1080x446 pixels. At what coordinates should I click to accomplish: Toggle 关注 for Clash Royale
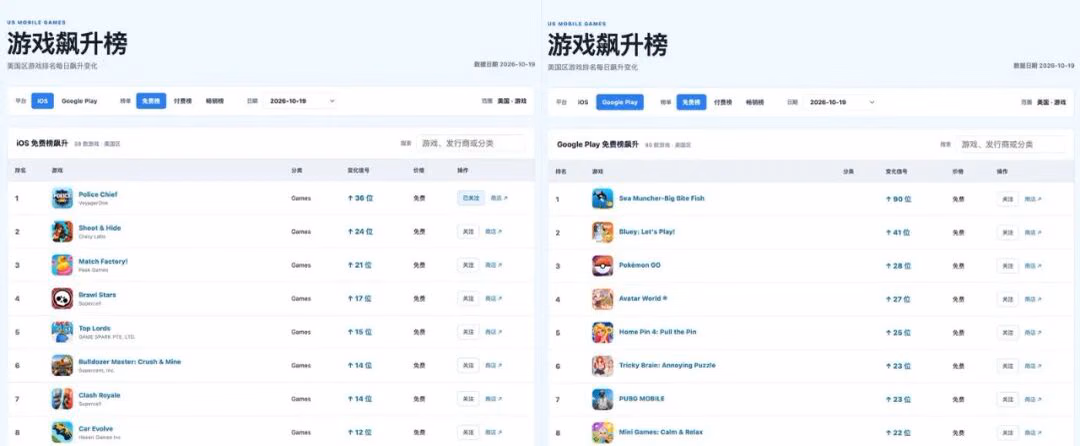click(468, 399)
